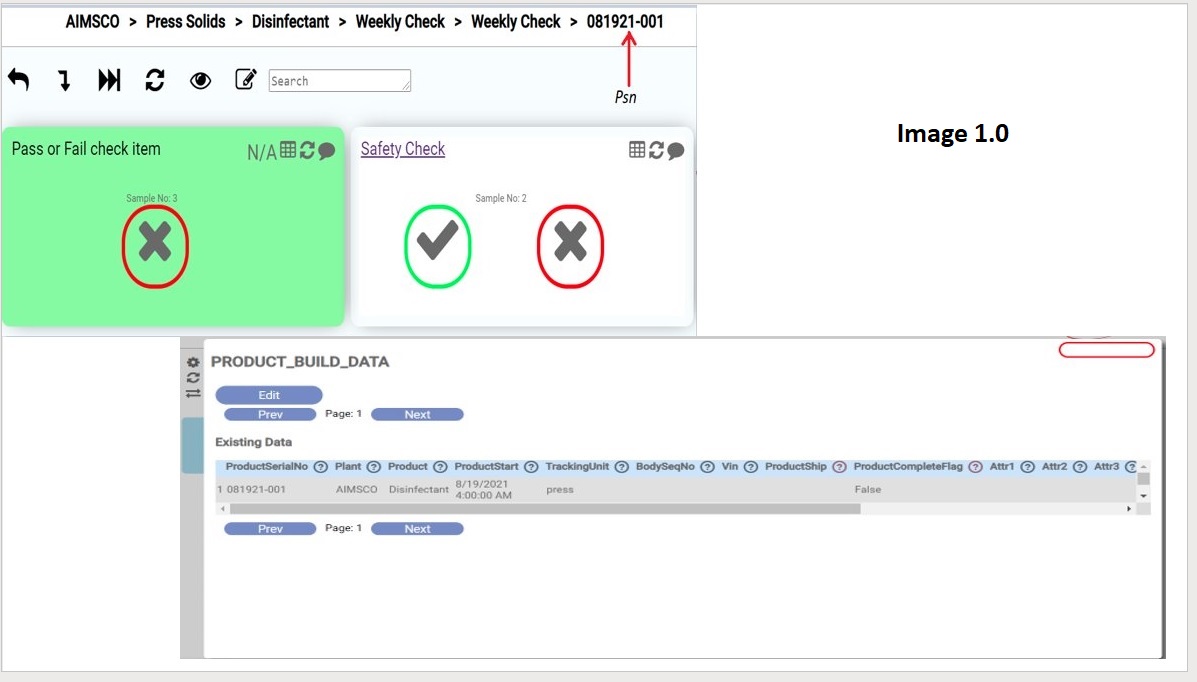Open help icon for Vin column
This screenshot has width=1197, height=682.
tap(750, 467)
